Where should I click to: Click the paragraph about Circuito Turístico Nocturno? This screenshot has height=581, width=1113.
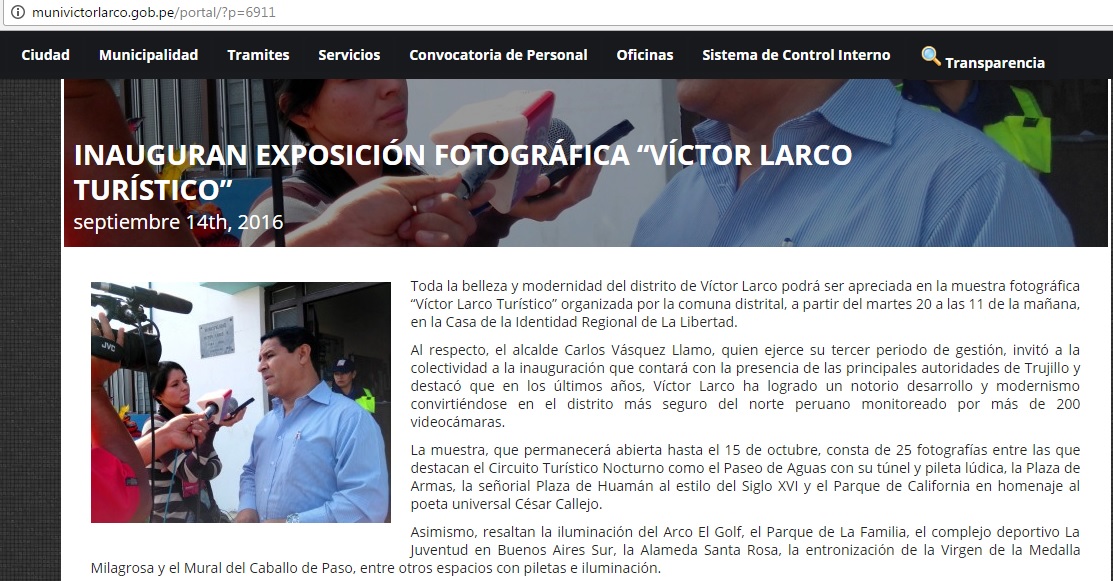coord(745,477)
